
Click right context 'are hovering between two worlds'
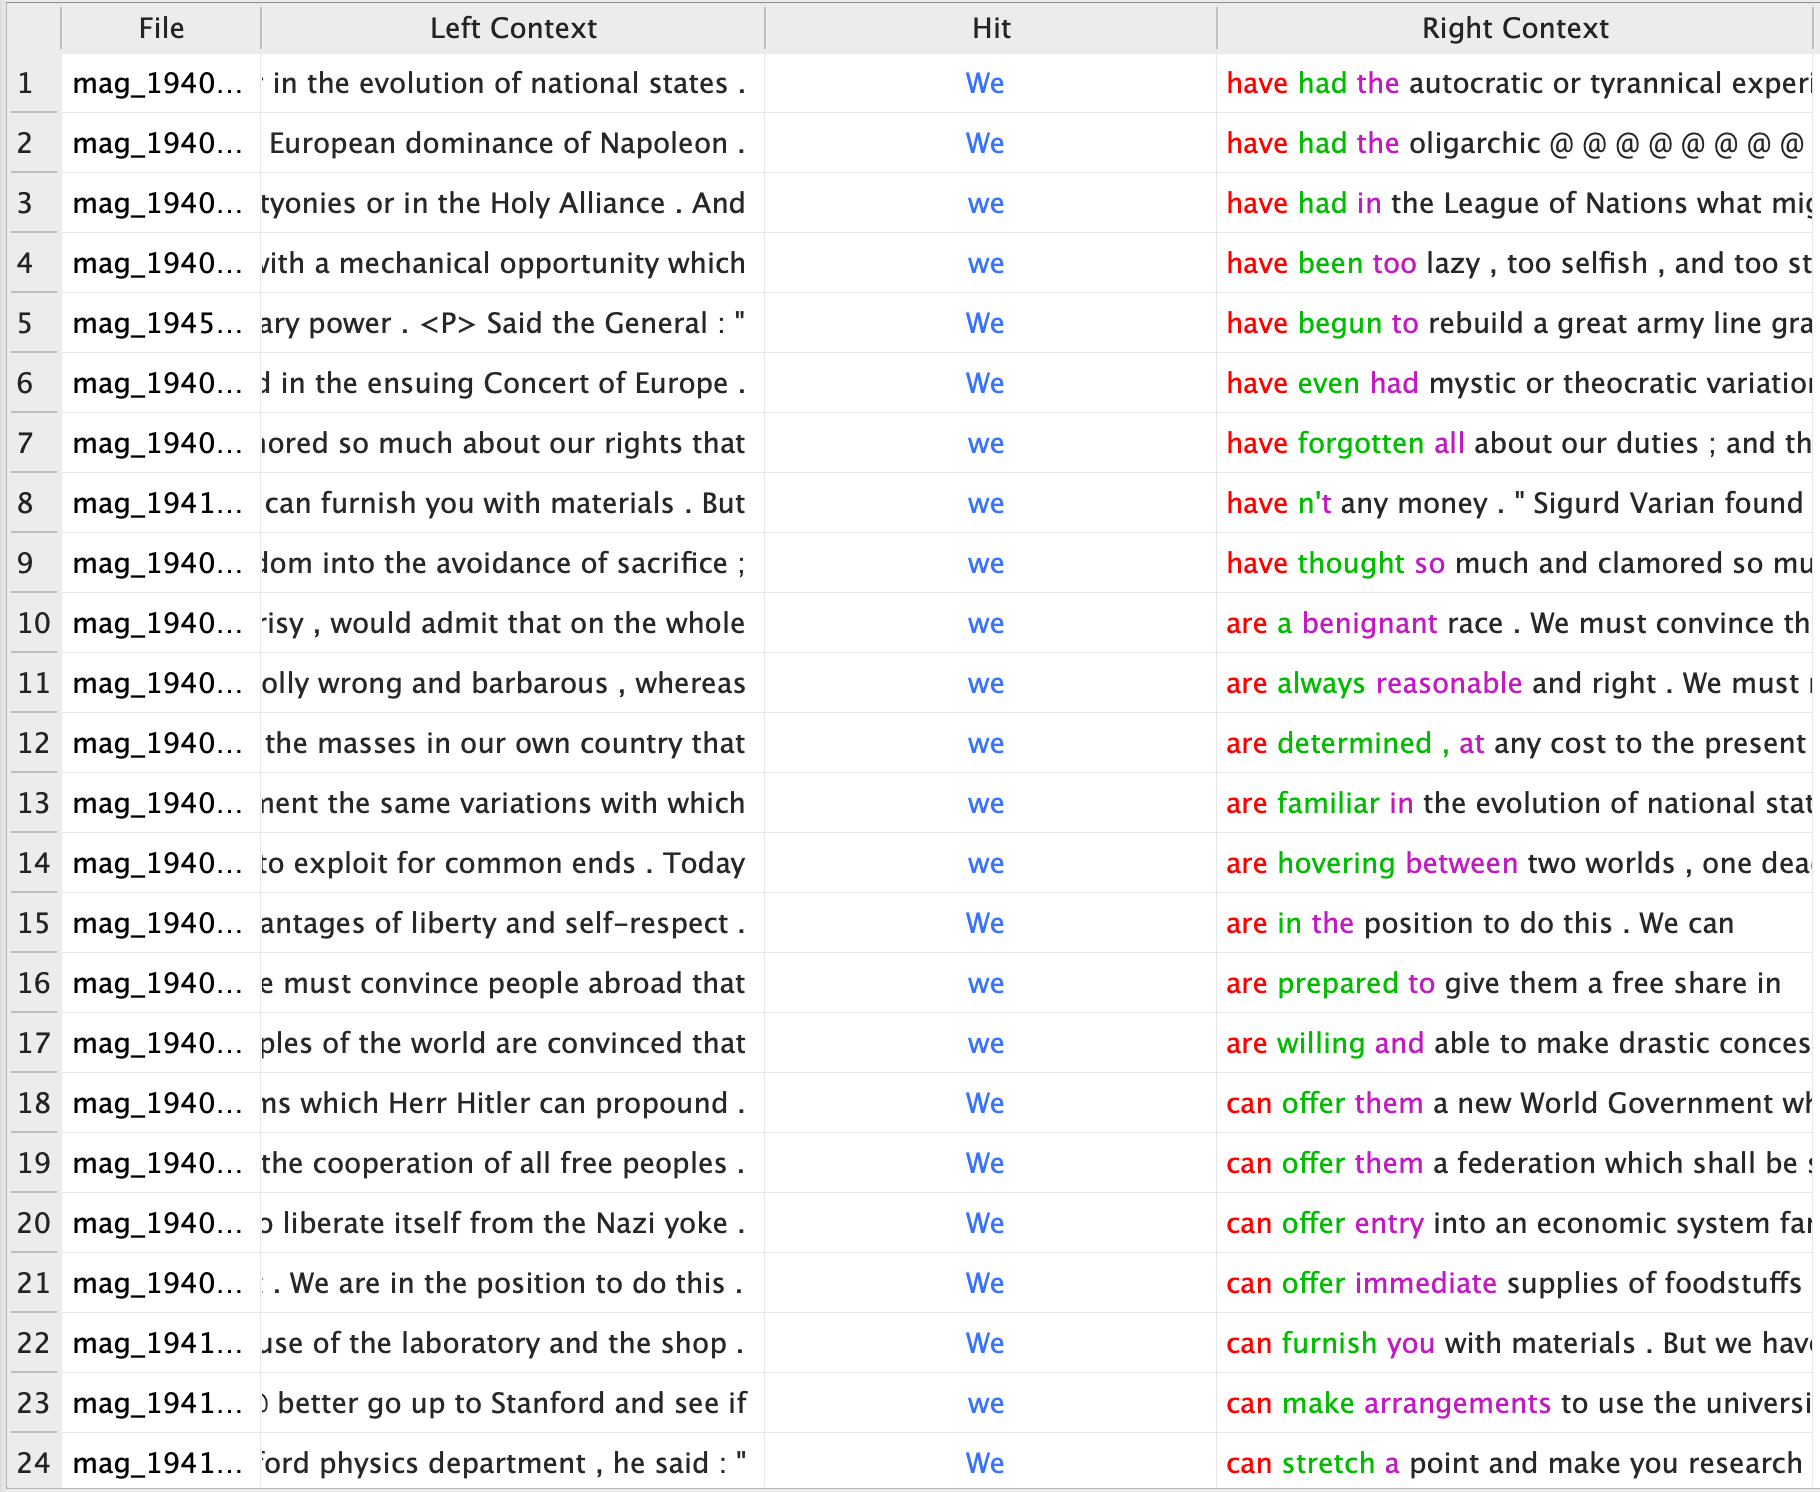click(x=1450, y=863)
